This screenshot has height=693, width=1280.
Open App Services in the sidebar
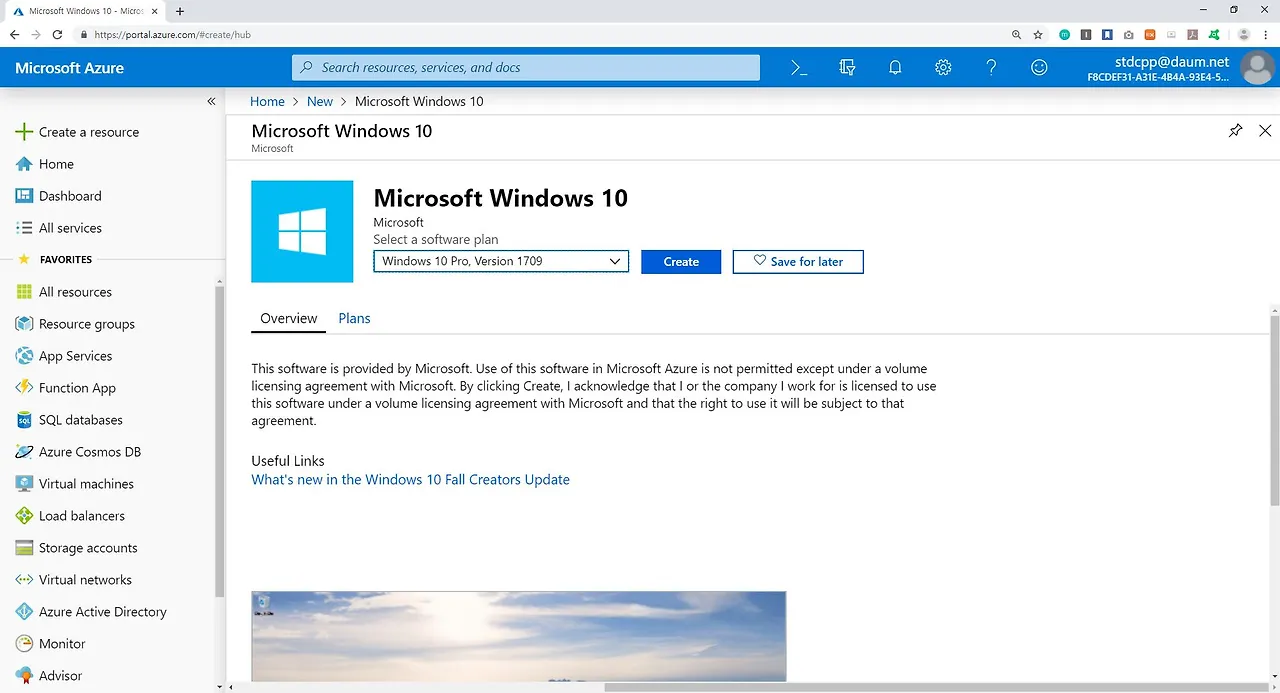point(64,356)
